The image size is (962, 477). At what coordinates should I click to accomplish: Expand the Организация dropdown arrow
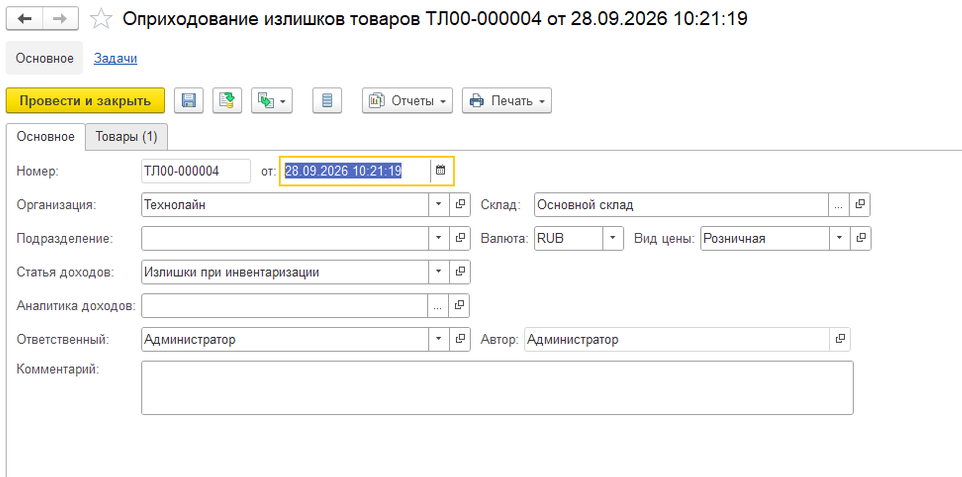(x=438, y=205)
